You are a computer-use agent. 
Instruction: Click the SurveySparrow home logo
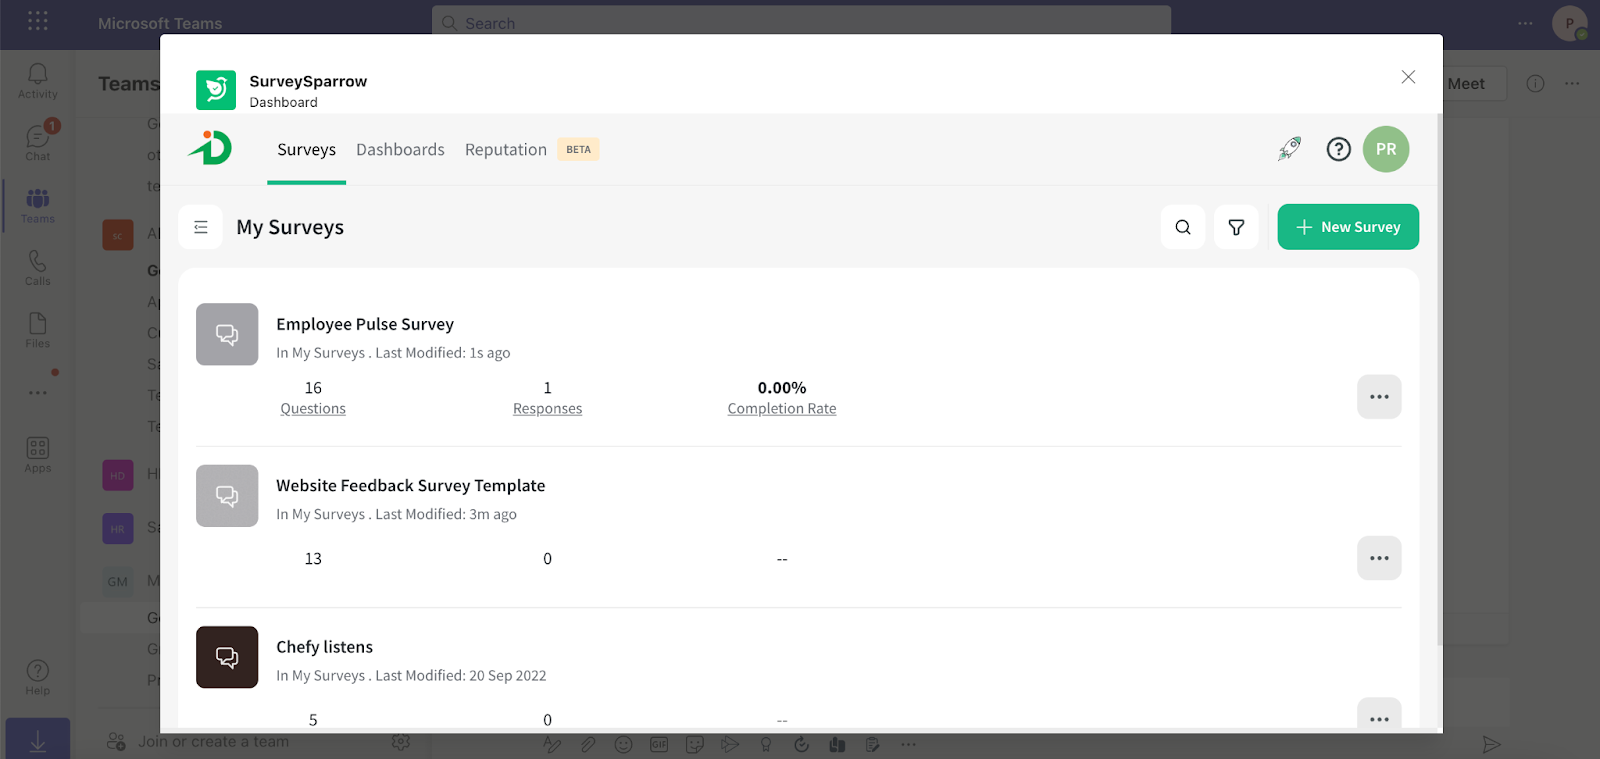[x=210, y=148]
